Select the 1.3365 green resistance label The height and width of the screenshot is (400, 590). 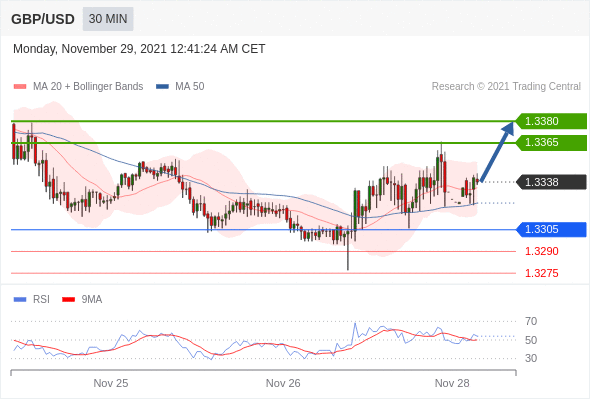[x=551, y=143]
